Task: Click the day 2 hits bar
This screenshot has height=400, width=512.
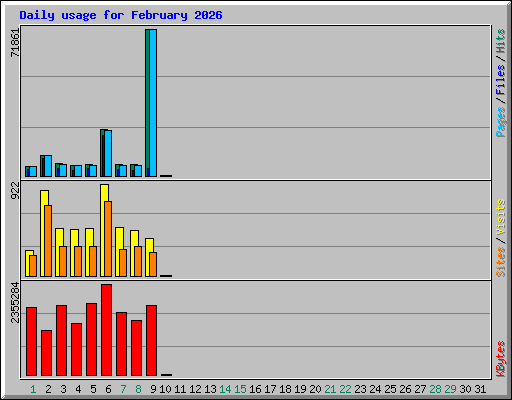Action: [x=42, y=166]
